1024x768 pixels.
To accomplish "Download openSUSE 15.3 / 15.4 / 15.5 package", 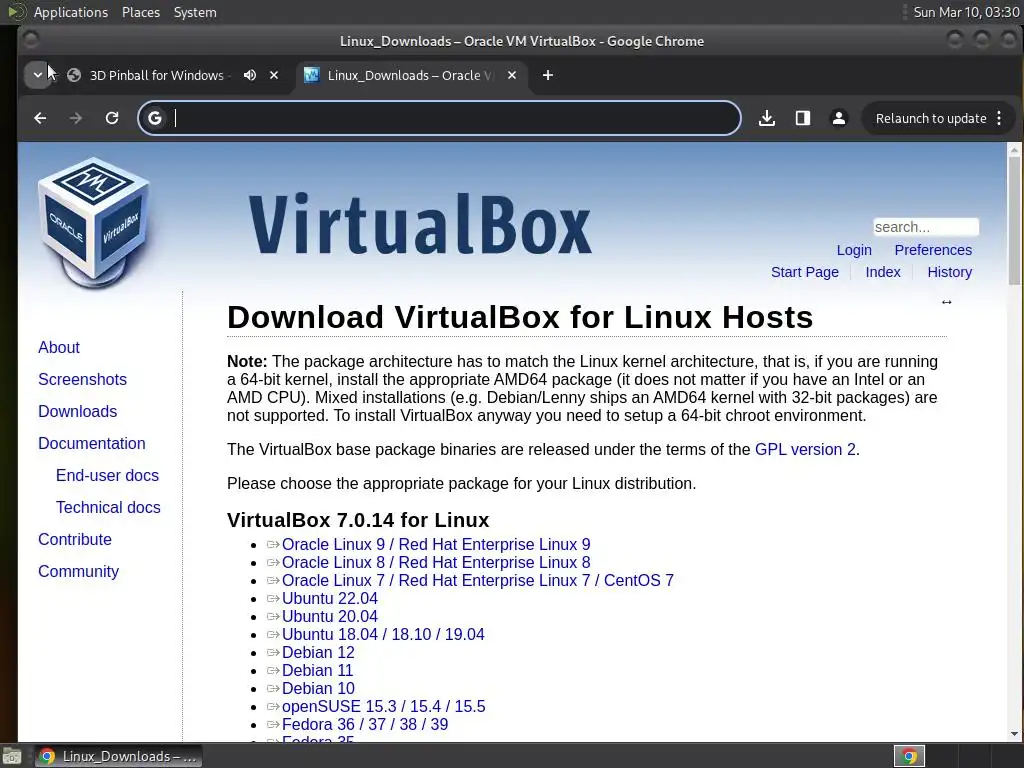I will pyautogui.click(x=383, y=707).
